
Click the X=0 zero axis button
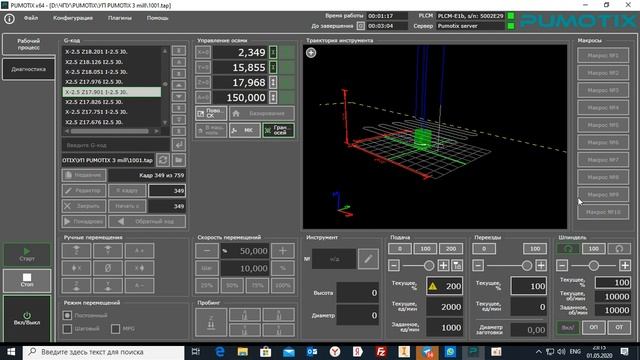click(x=203, y=52)
